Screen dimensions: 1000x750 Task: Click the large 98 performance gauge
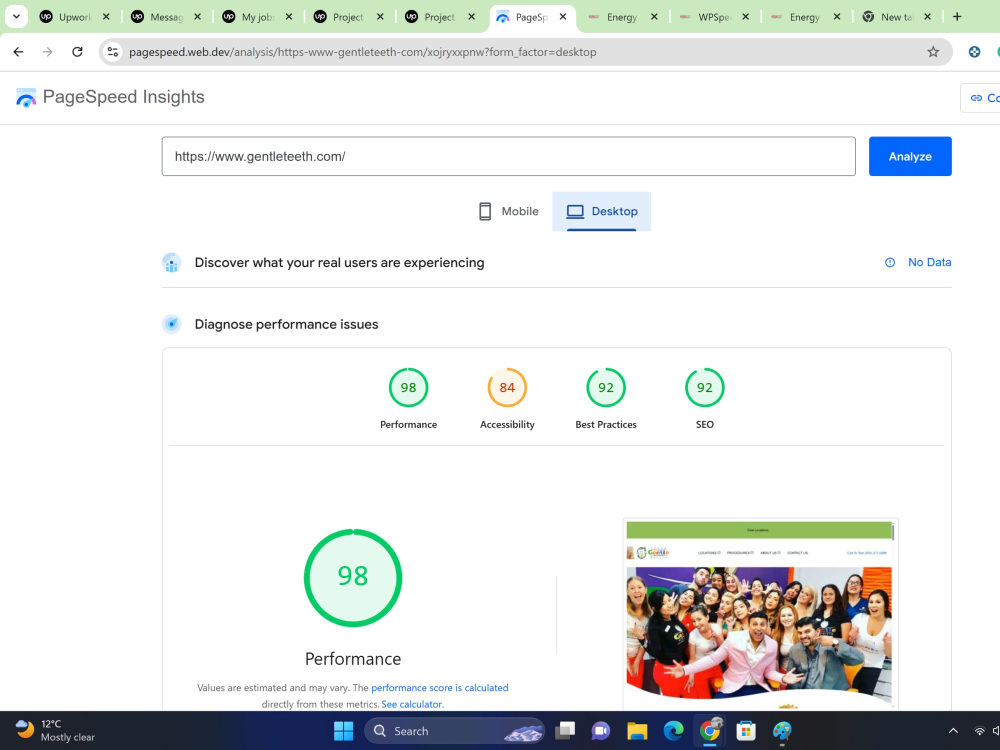point(353,578)
